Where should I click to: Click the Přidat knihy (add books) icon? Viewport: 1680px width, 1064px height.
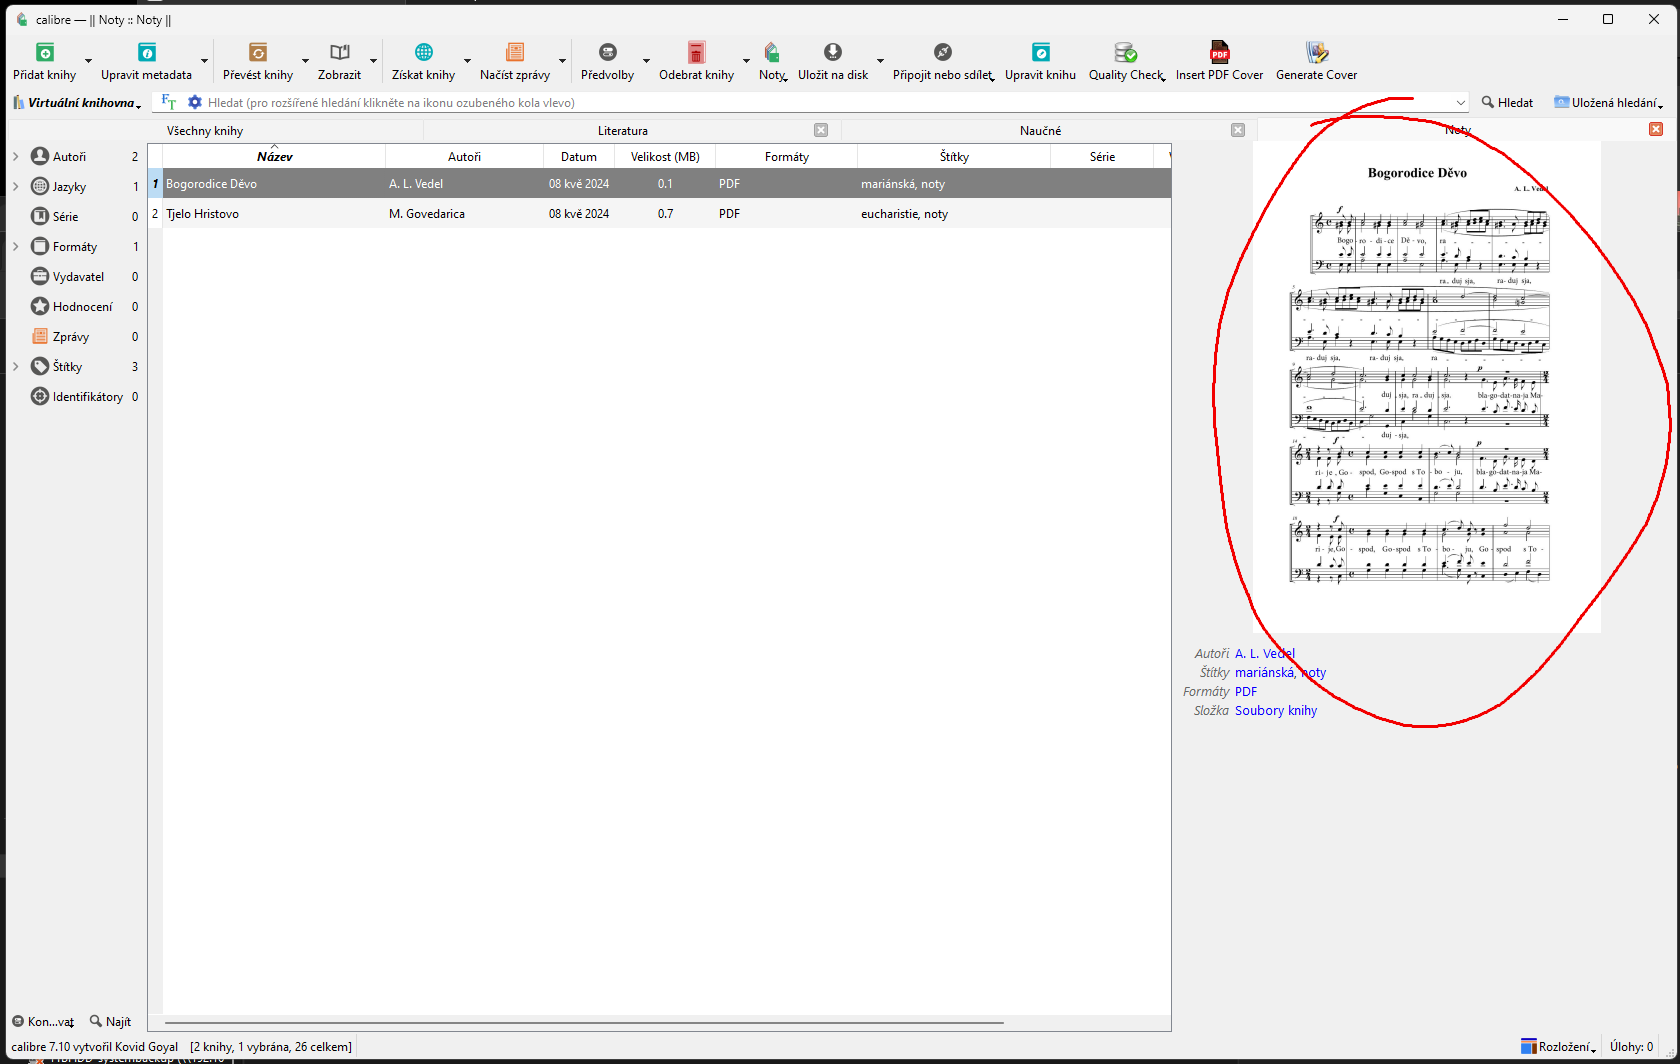45,52
